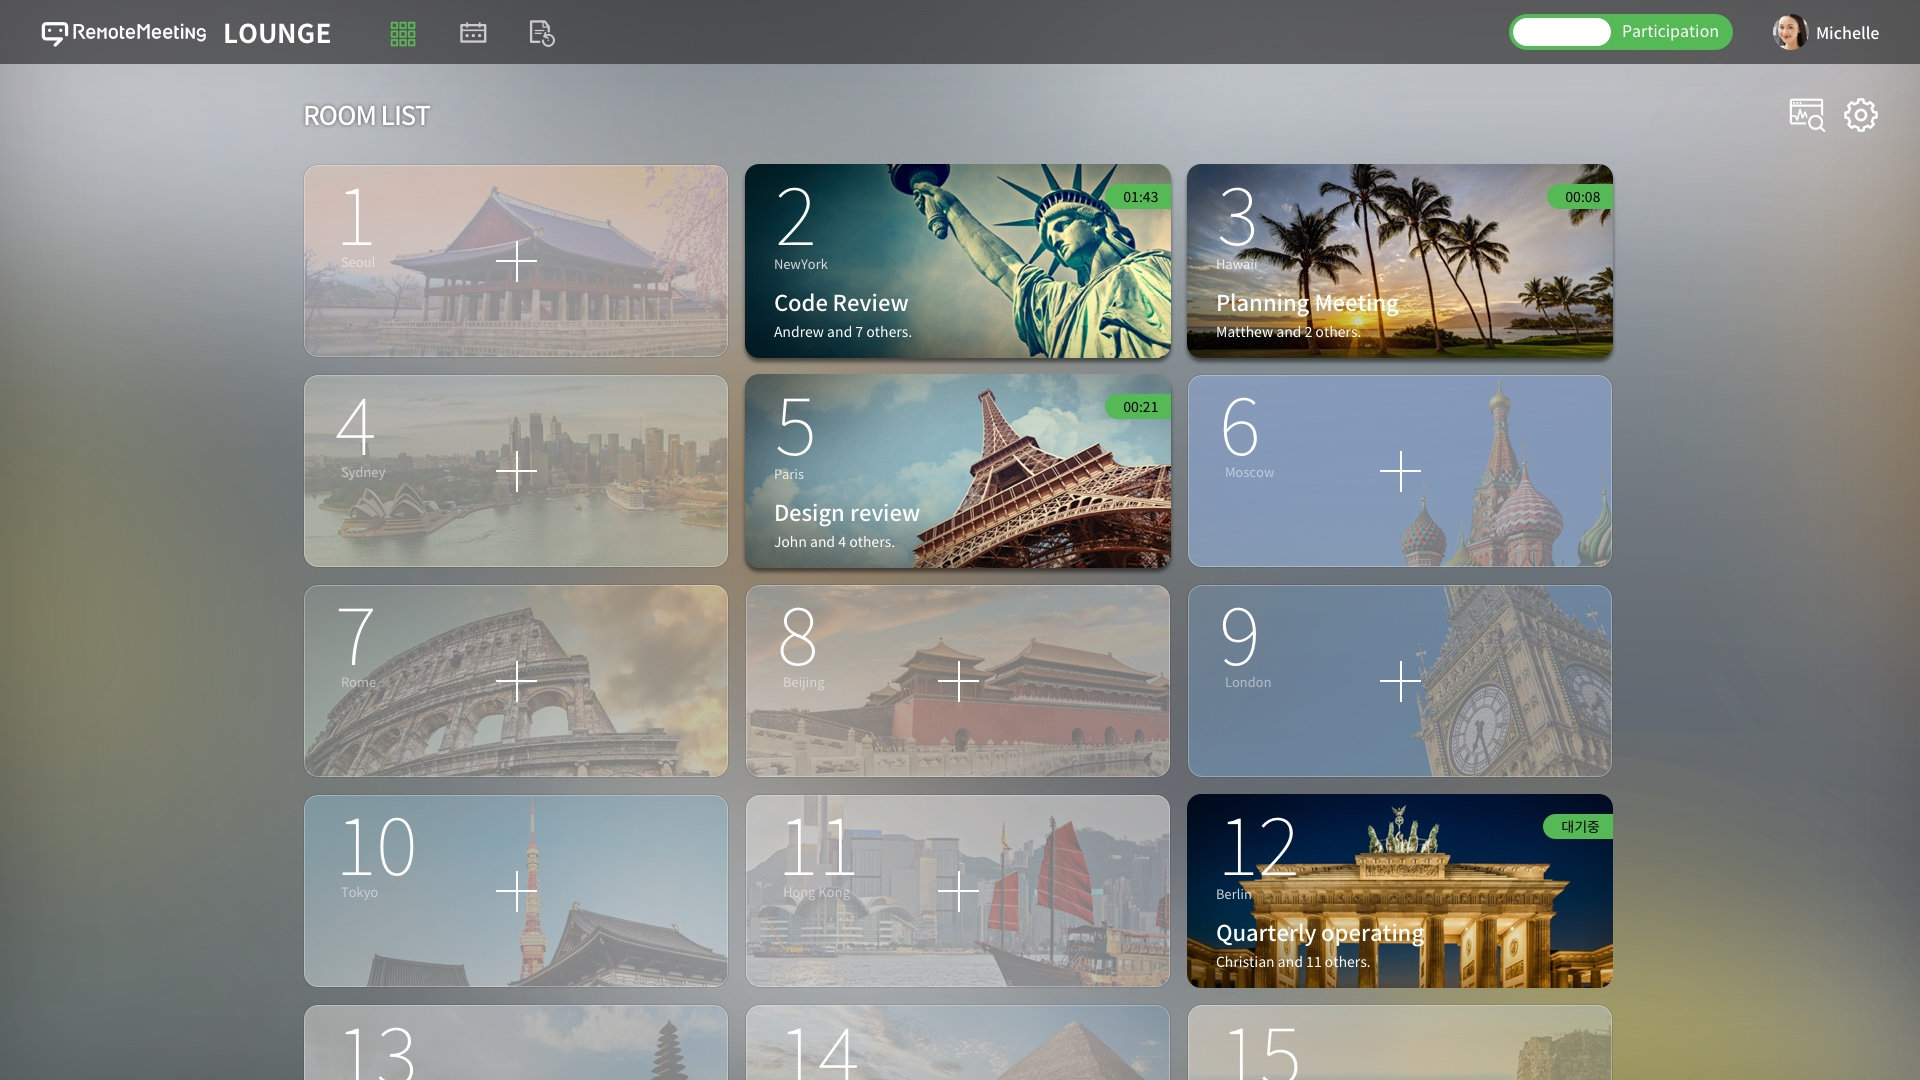Start a meeting in the Tokyo room
Screen dimensions: 1920x1080
click(x=516, y=891)
